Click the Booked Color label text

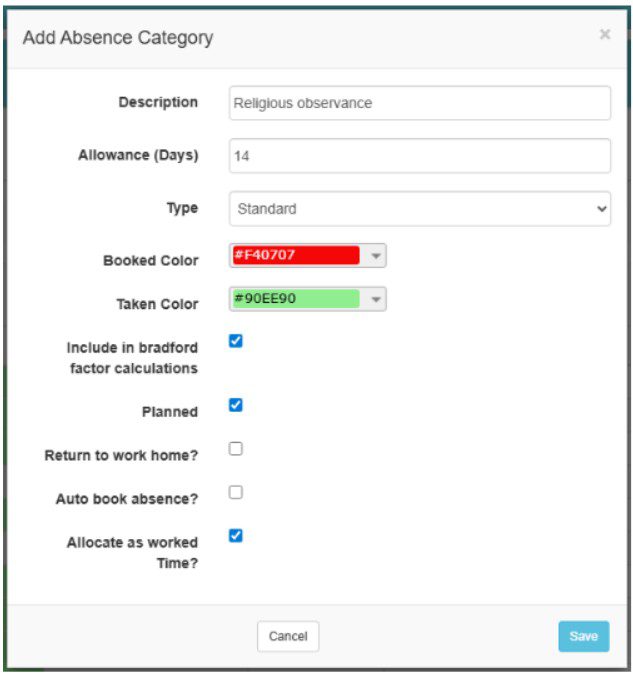pos(150,260)
